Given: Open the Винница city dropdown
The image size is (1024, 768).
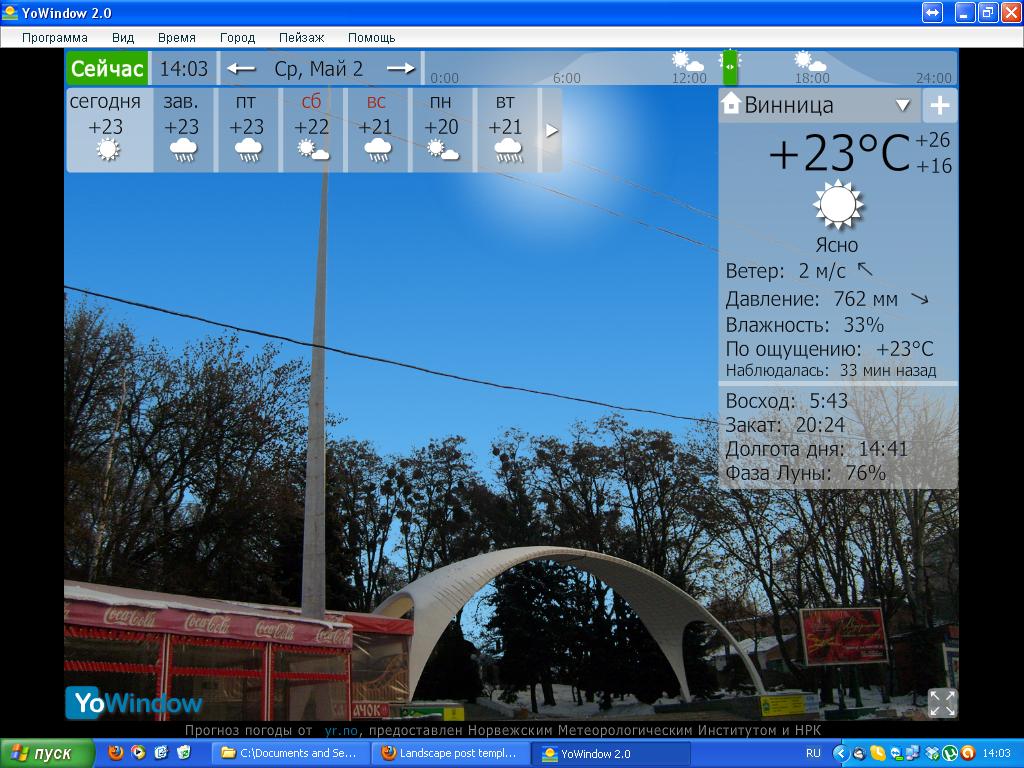Looking at the screenshot, I should tap(902, 105).
